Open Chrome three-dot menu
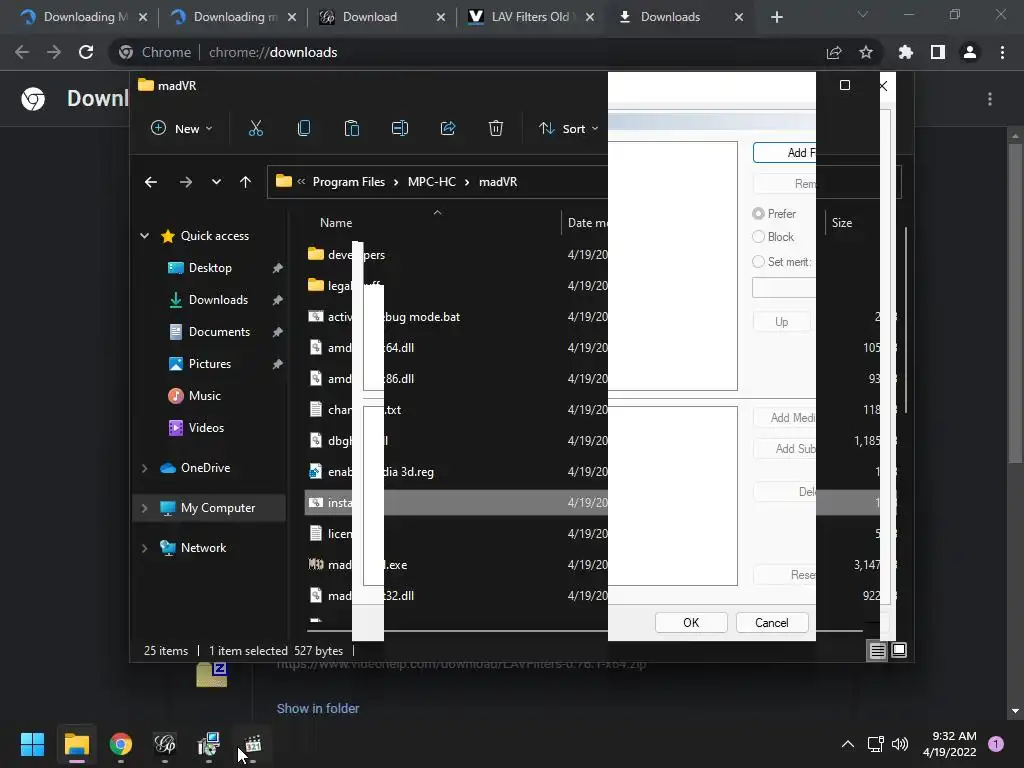This screenshot has width=1024, height=768. coord(1002,52)
